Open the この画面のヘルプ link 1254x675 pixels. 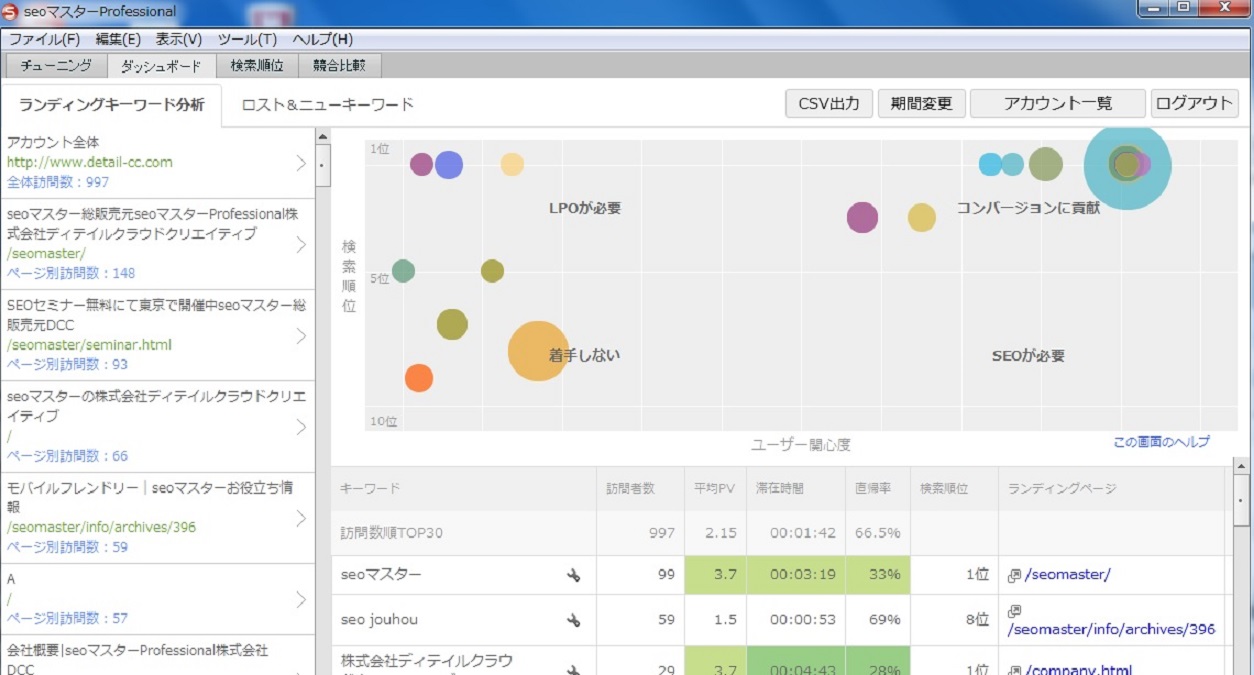[1161, 442]
